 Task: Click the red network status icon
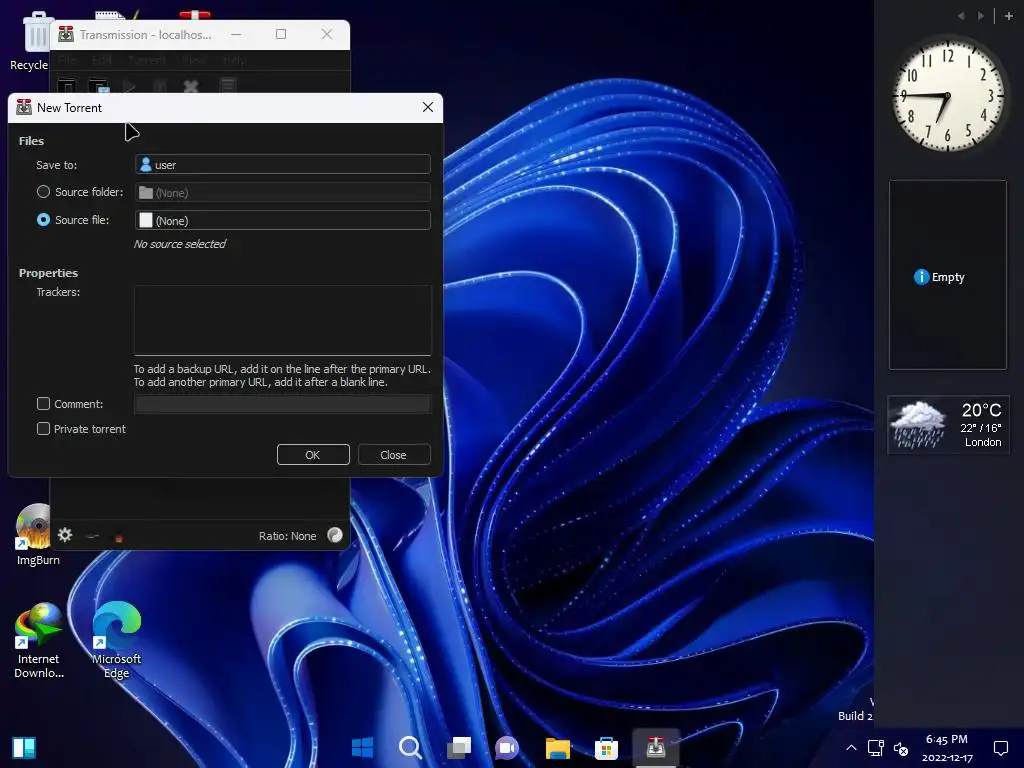click(119, 538)
